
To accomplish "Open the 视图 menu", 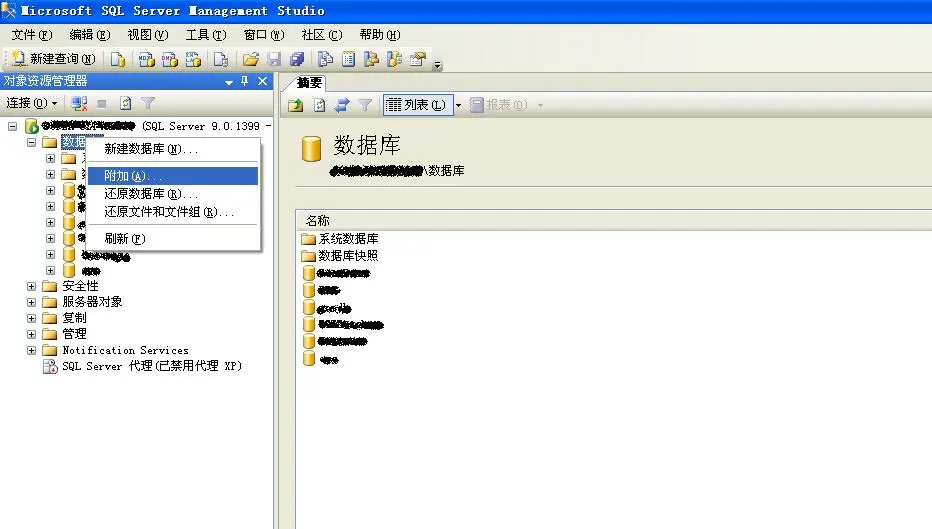I will pyautogui.click(x=148, y=35).
